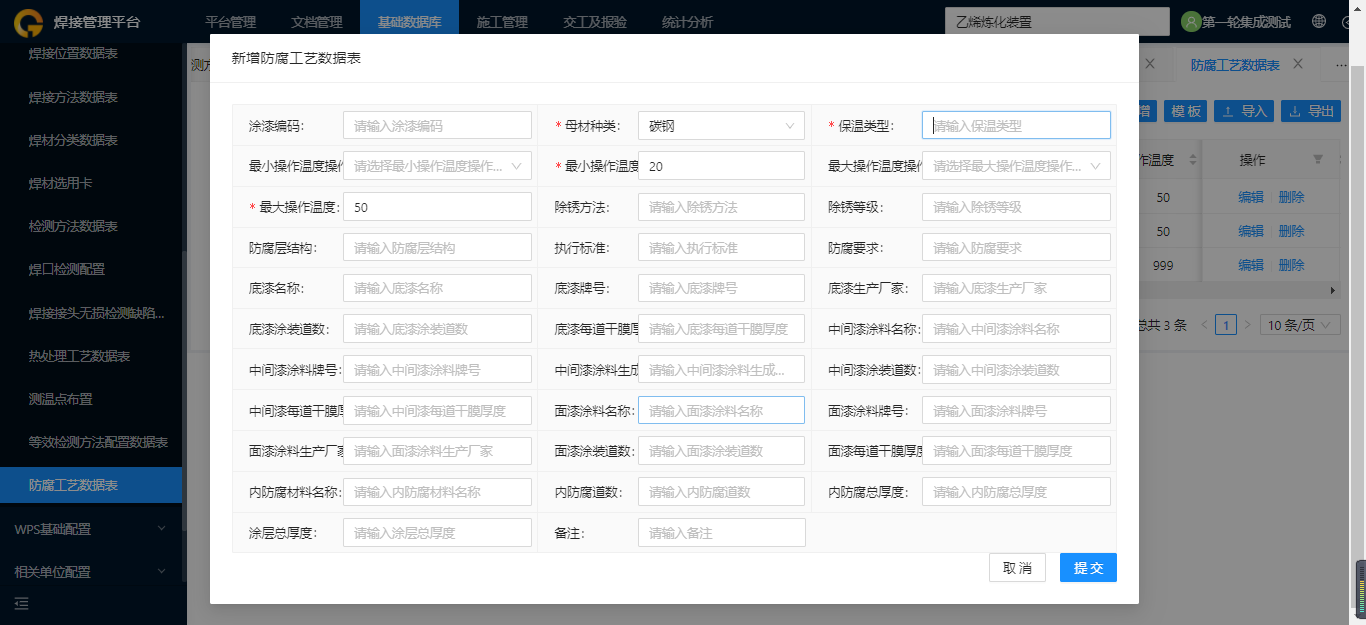Click the filter icon in 操作 column
The width and height of the screenshot is (1366, 625).
1317,160
